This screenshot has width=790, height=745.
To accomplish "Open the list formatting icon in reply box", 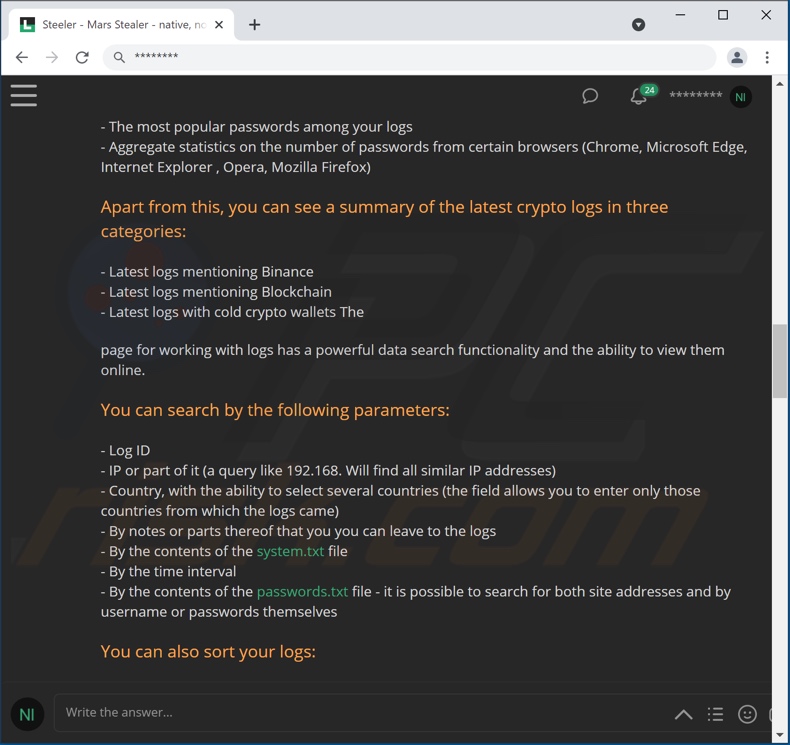I will pyautogui.click(x=715, y=714).
